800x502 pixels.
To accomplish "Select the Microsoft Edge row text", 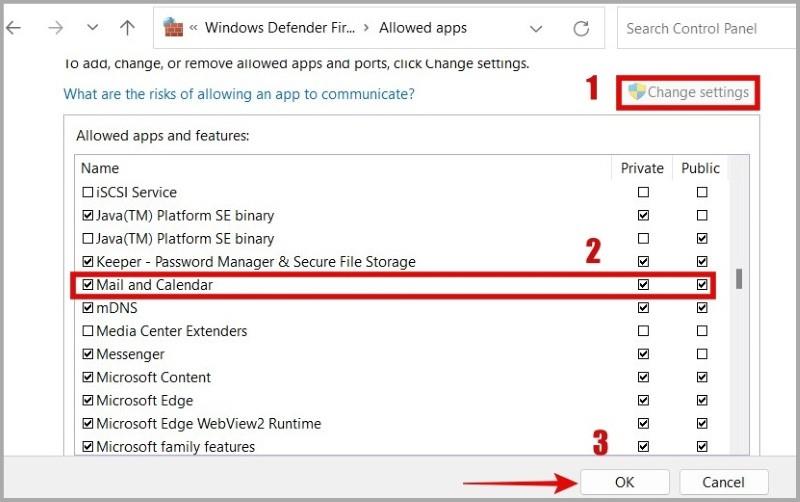I will click(x=145, y=401).
